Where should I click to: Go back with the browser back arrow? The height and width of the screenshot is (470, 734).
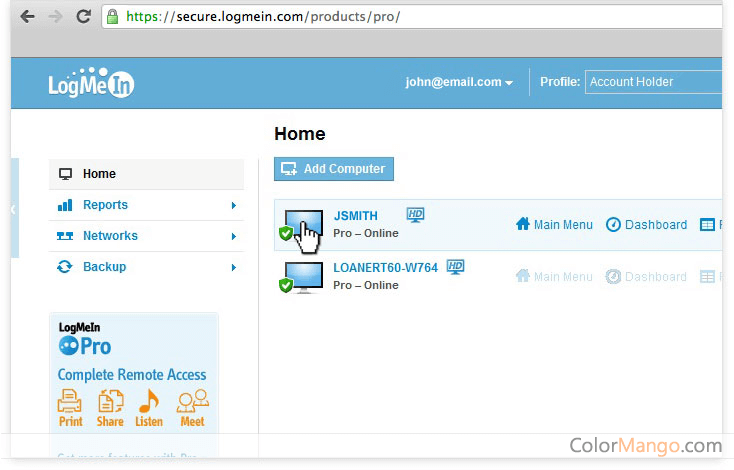[28, 17]
